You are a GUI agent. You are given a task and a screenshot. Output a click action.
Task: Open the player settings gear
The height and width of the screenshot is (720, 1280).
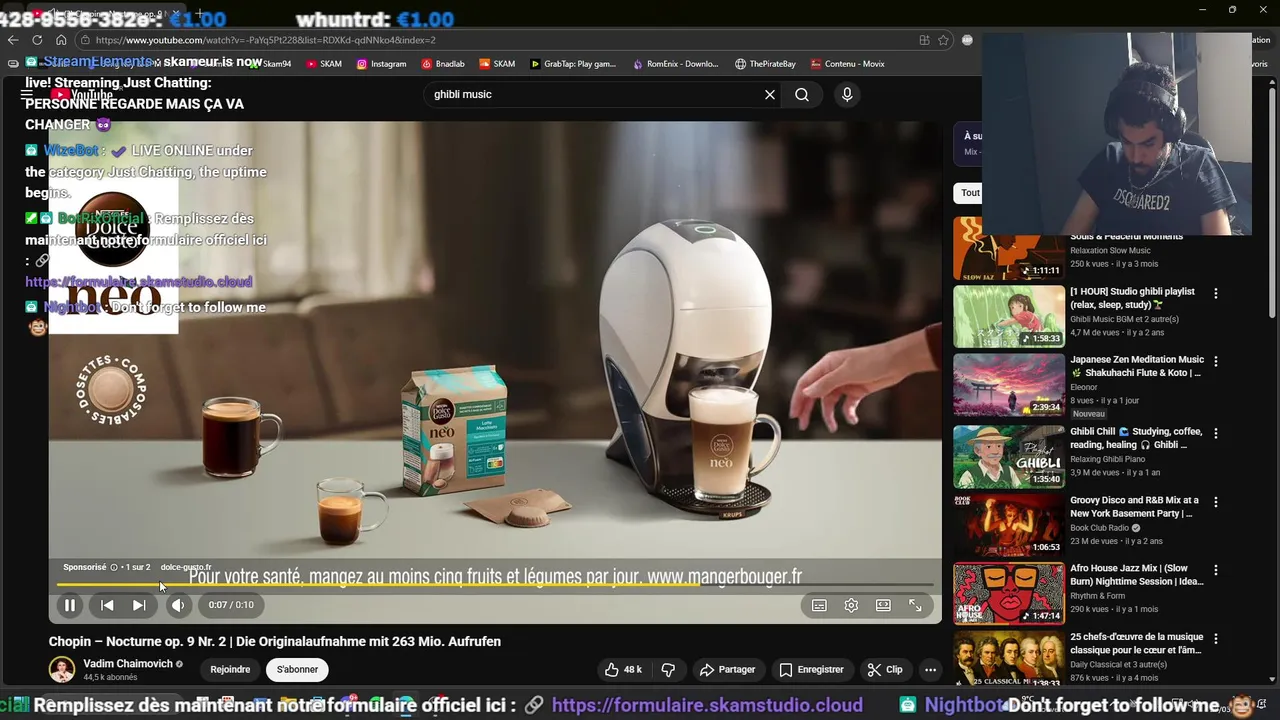(851, 605)
